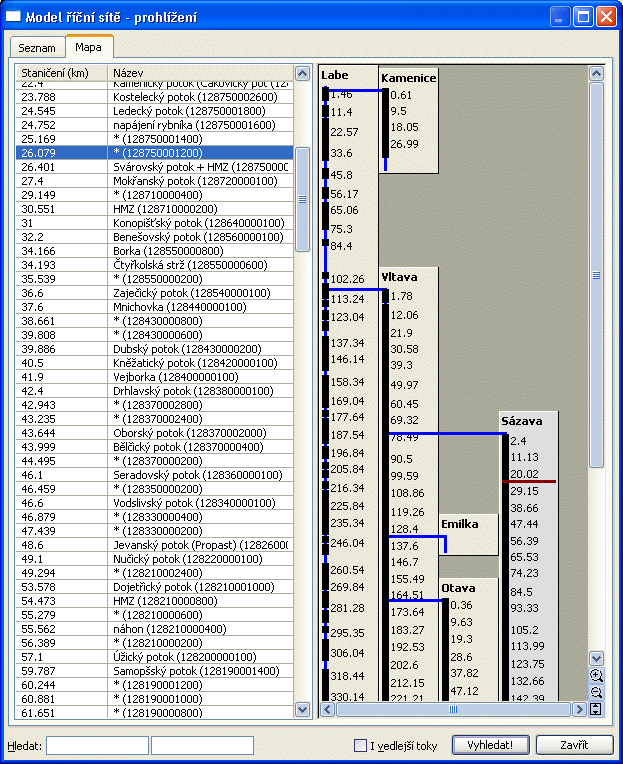Click the second search input field
623x764 pixels.
click(202, 746)
